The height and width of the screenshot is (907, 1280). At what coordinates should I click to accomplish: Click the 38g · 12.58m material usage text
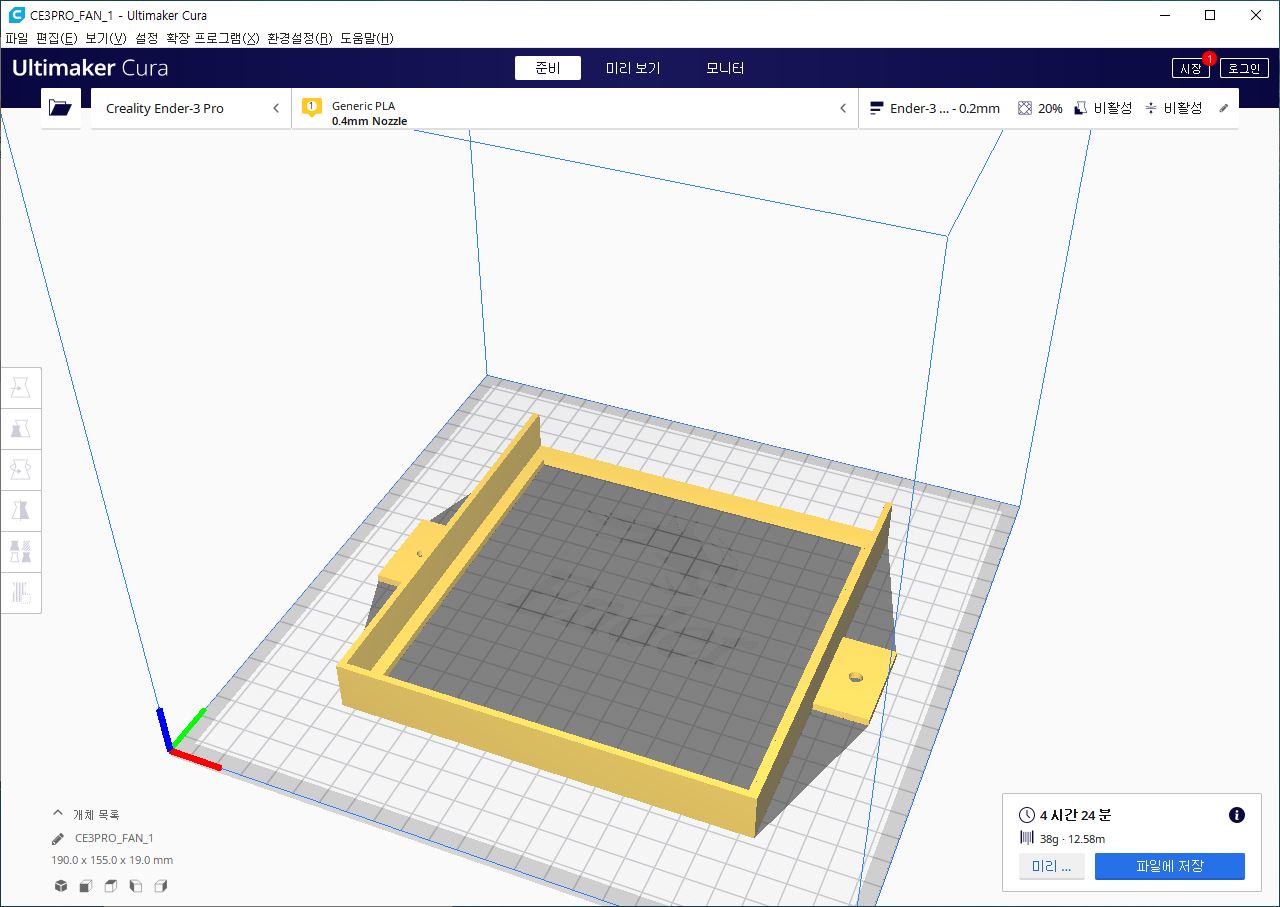(1071, 839)
